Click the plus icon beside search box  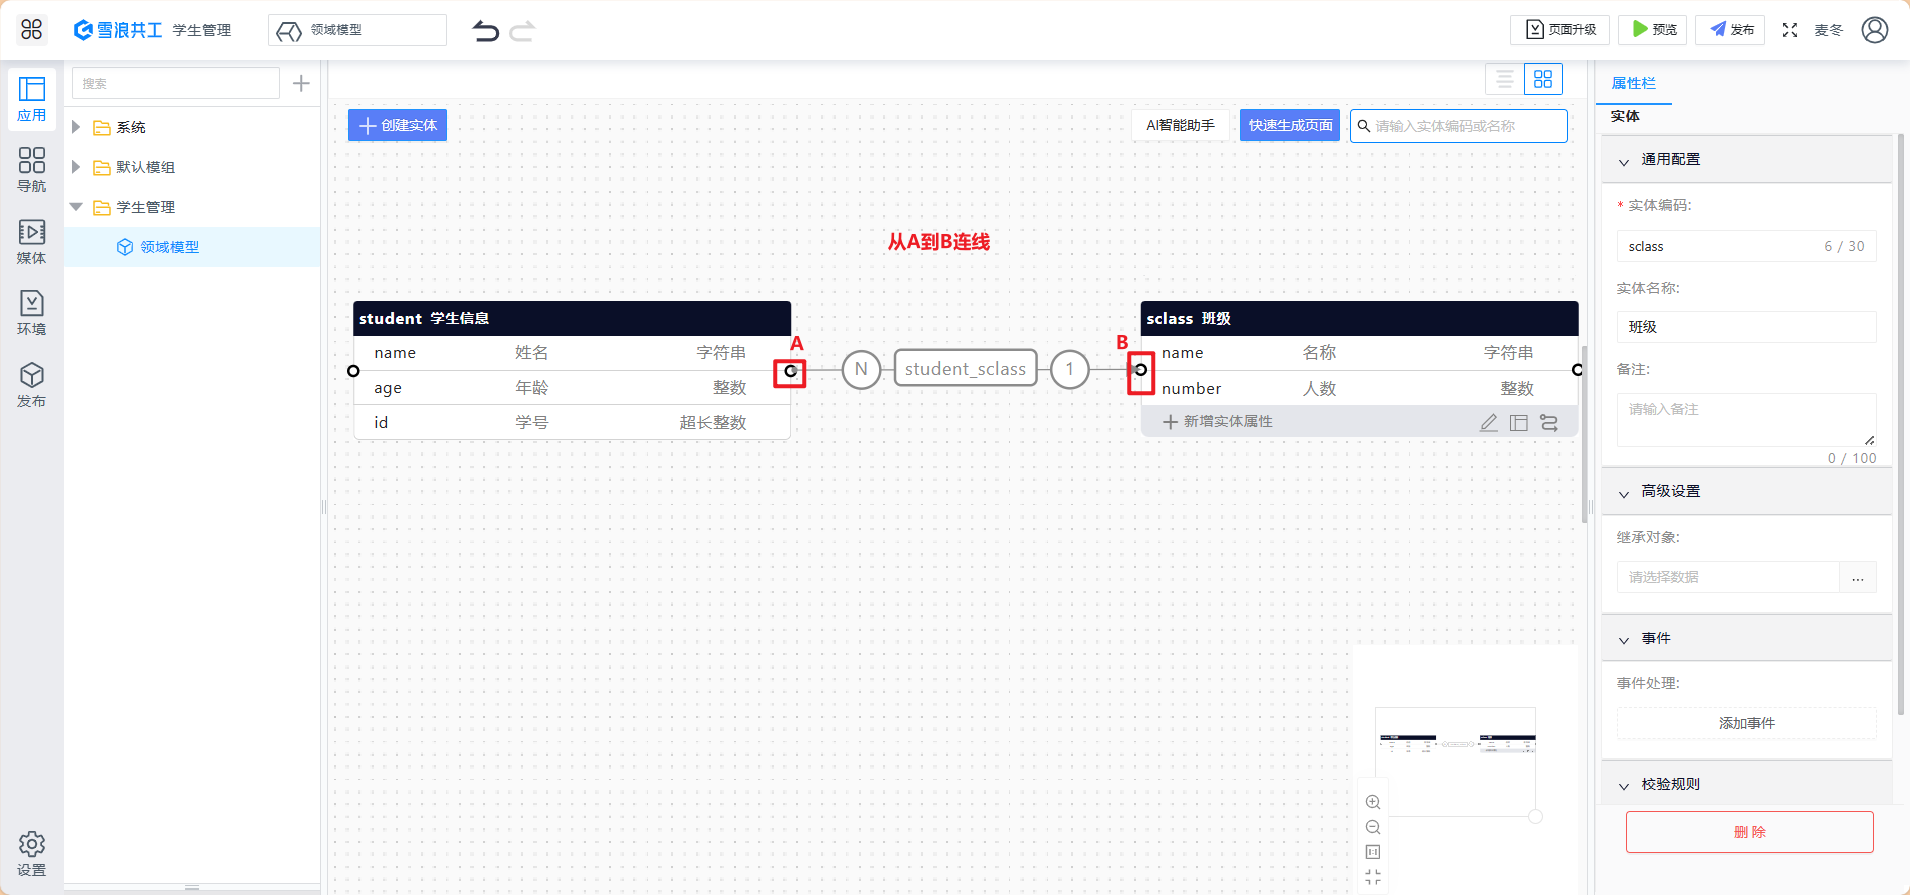pyautogui.click(x=301, y=83)
